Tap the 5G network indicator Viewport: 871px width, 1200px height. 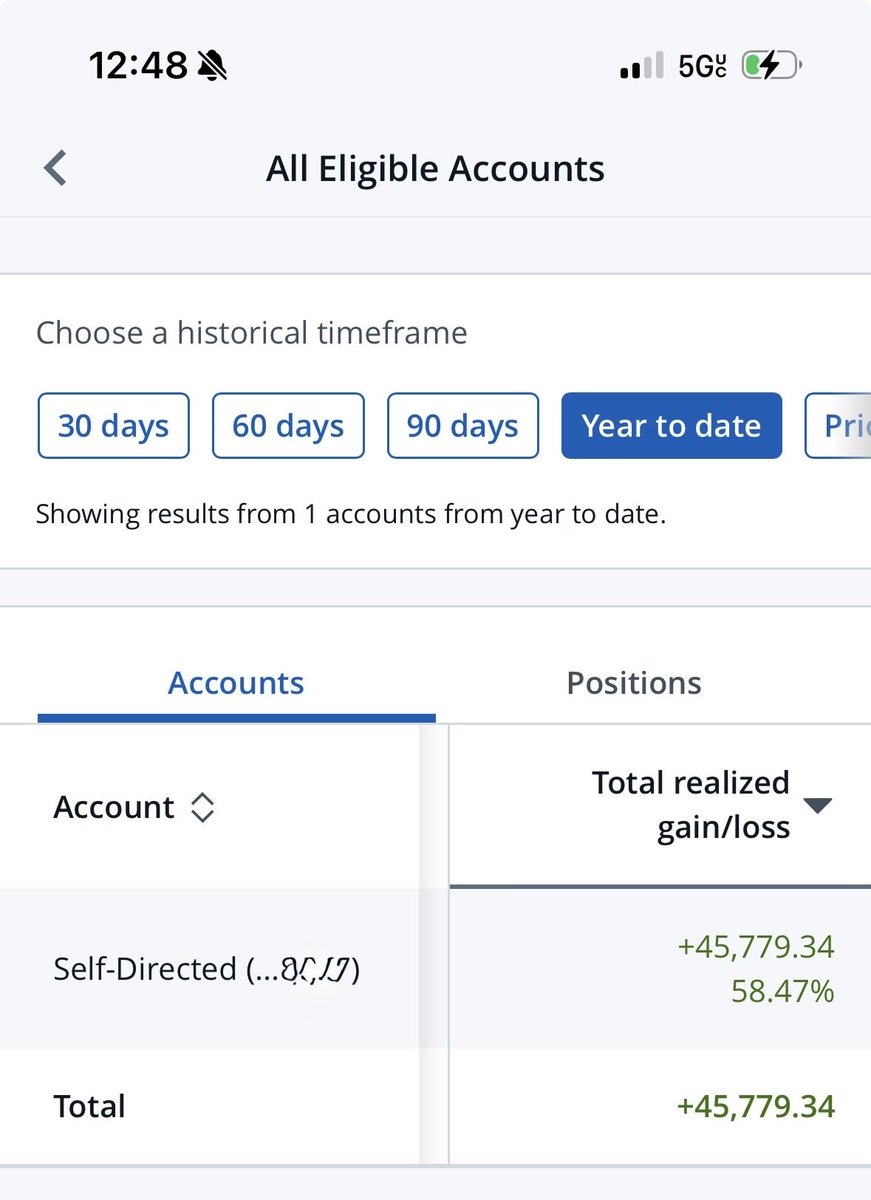click(x=702, y=67)
